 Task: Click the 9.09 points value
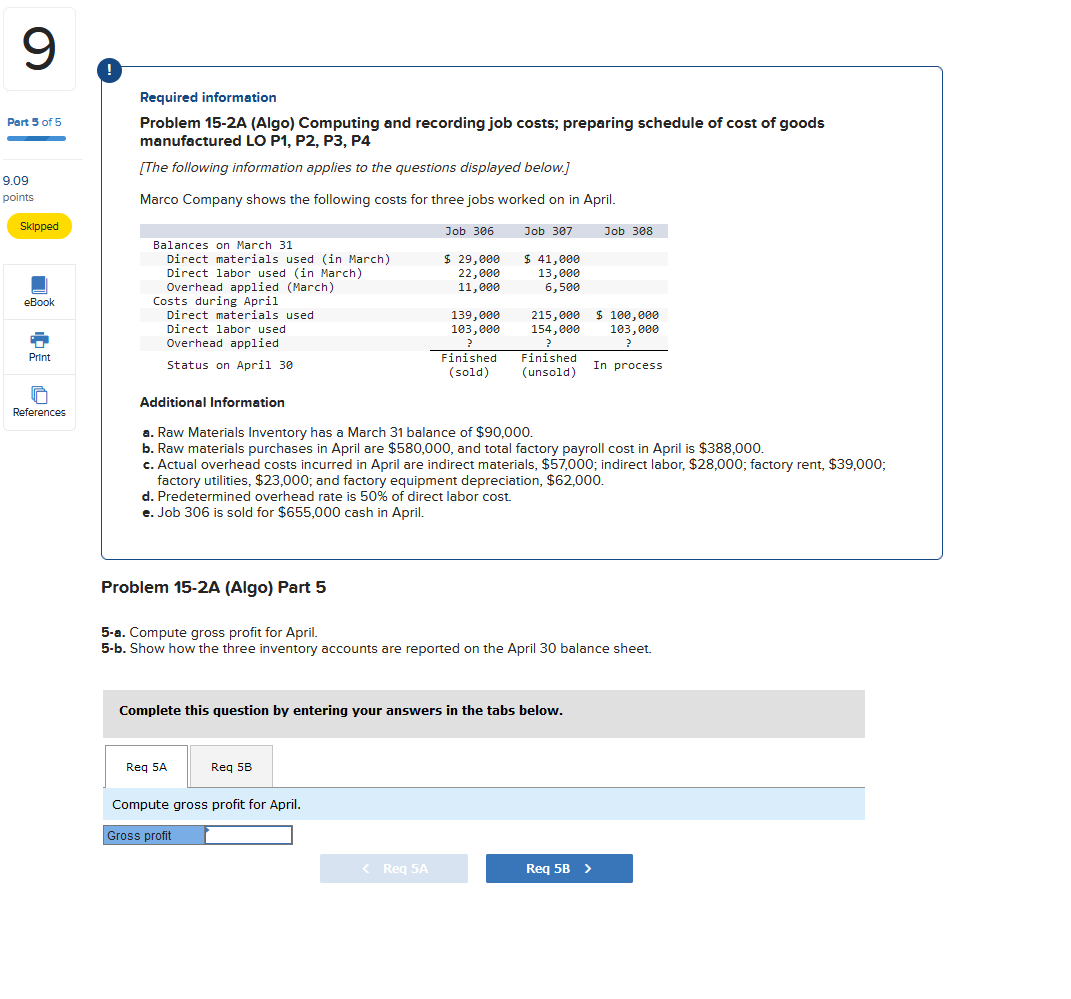(16, 181)
